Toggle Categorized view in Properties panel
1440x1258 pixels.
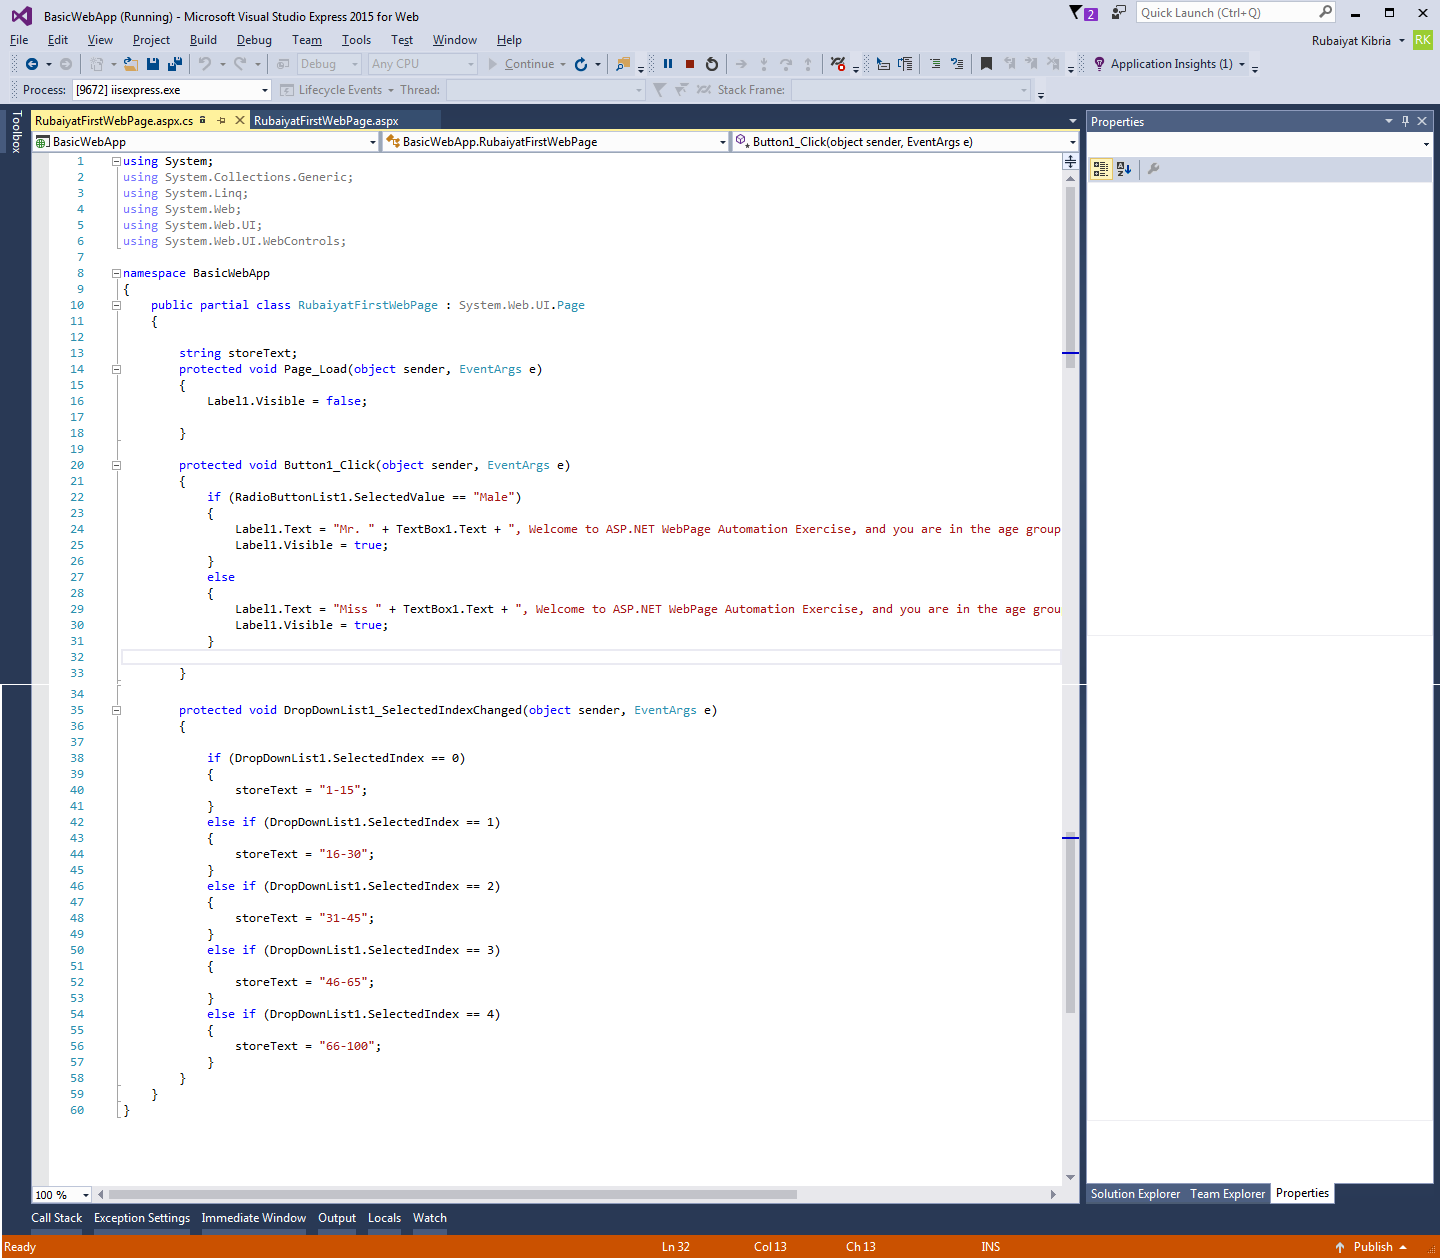point(1100,169)
